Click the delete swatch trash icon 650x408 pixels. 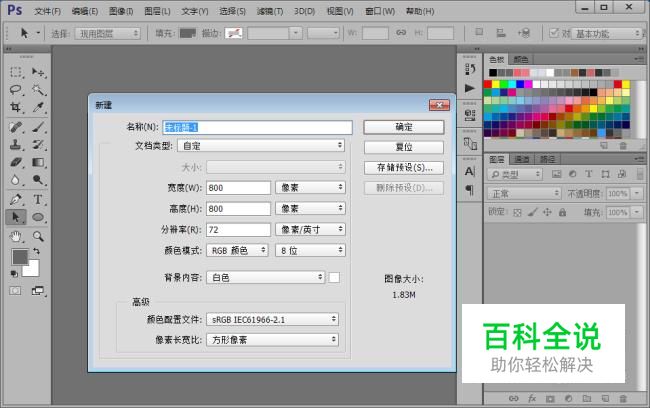[x=623, y=146]
